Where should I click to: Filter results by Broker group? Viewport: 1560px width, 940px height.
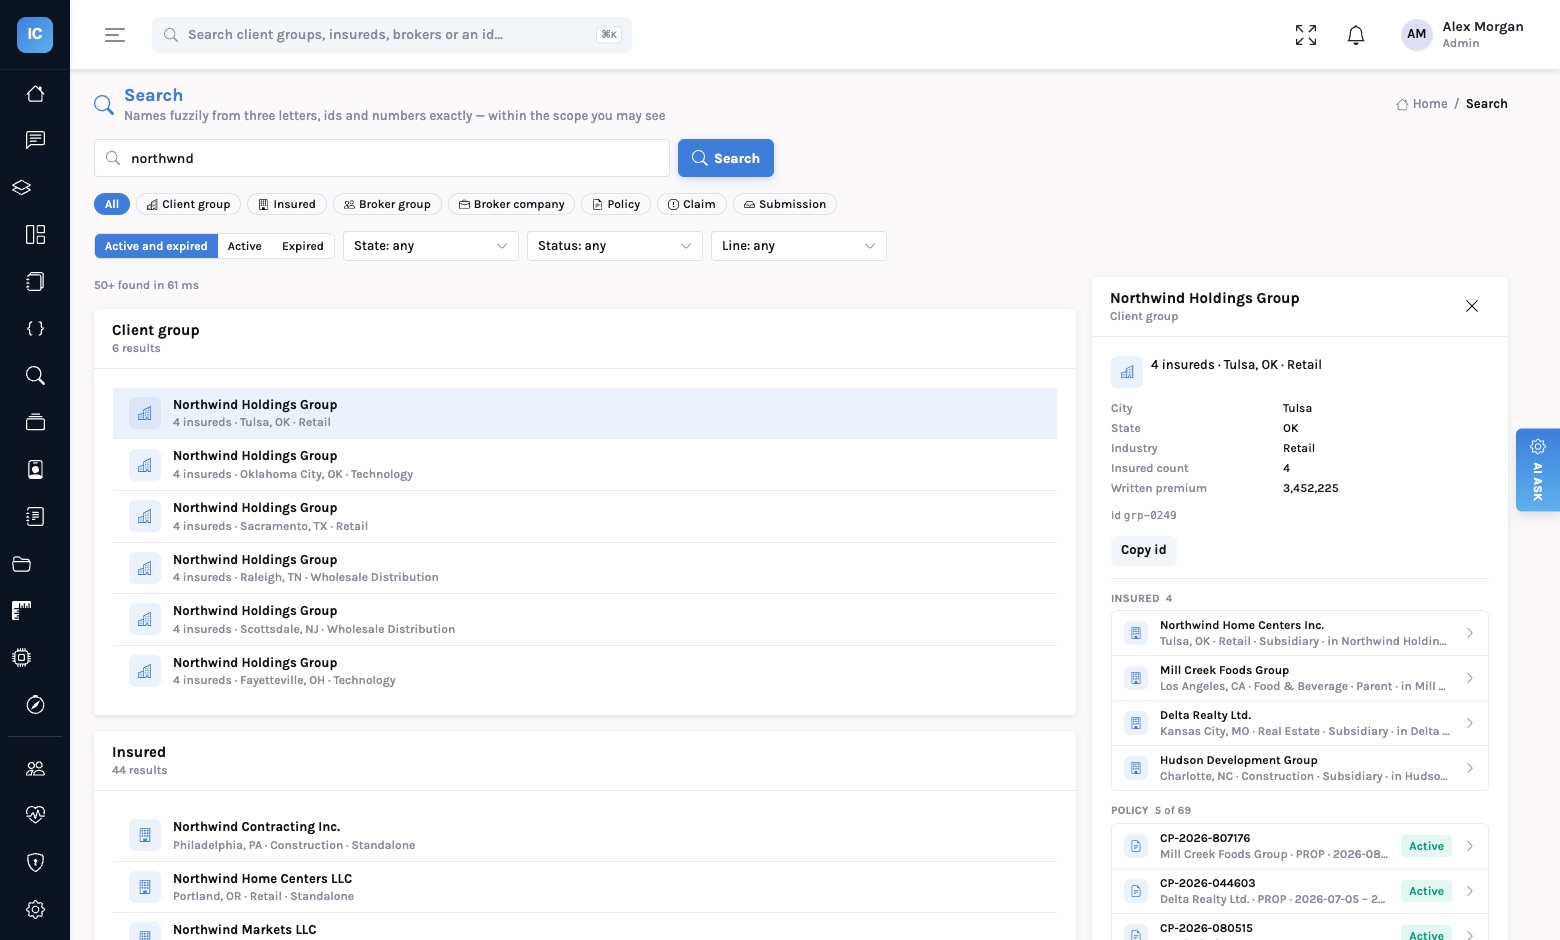coord(387,204)
